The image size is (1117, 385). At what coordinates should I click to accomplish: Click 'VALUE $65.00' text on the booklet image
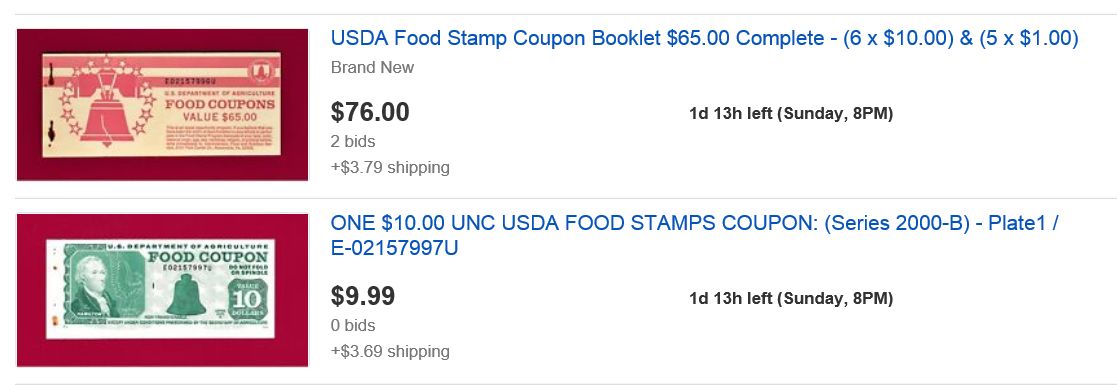point(220,117)
